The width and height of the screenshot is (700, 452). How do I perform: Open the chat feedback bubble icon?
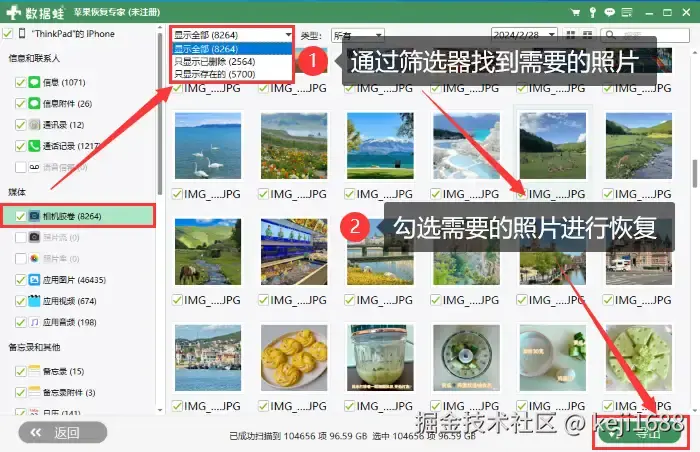[609, 13]
